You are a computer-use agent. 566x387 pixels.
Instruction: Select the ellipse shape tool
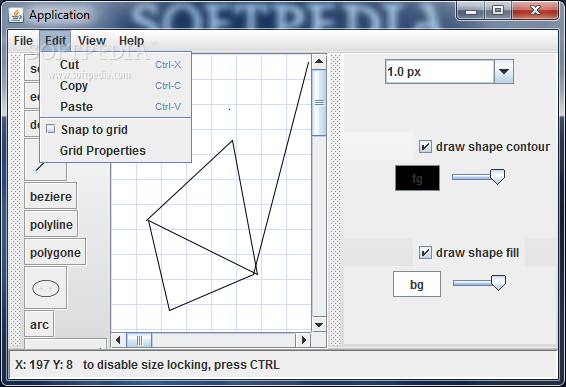coord(45,288)
